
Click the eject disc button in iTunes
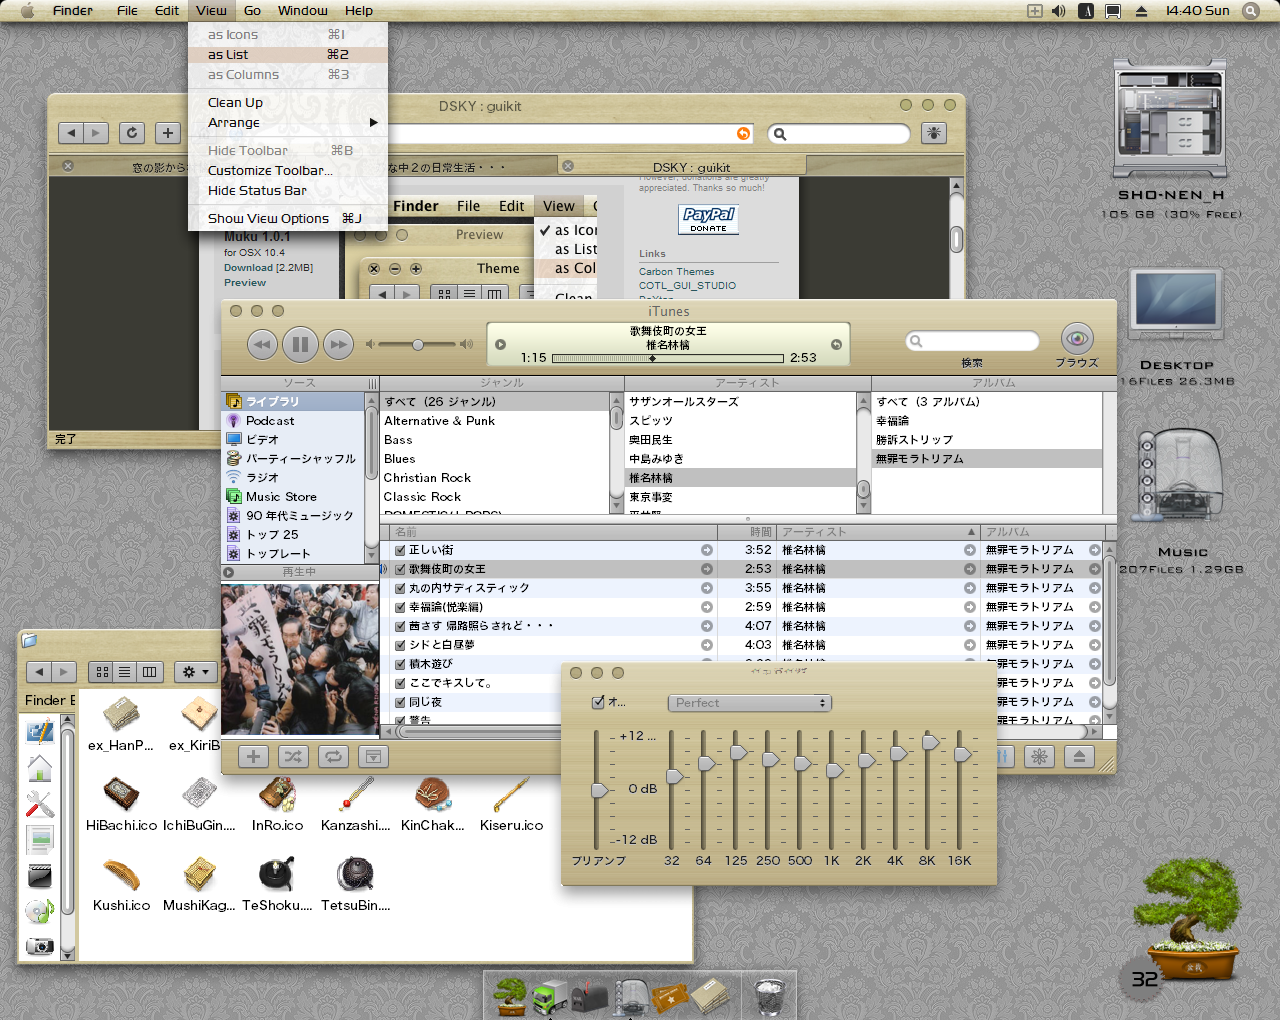[1079, 757]
